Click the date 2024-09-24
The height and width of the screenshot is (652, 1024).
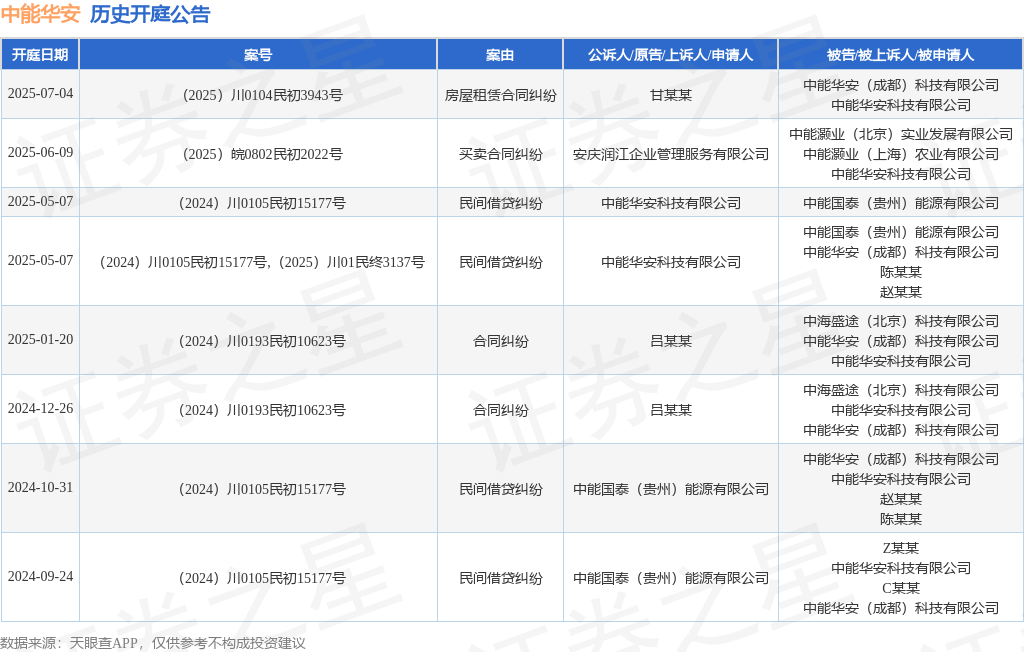(40, 576)
